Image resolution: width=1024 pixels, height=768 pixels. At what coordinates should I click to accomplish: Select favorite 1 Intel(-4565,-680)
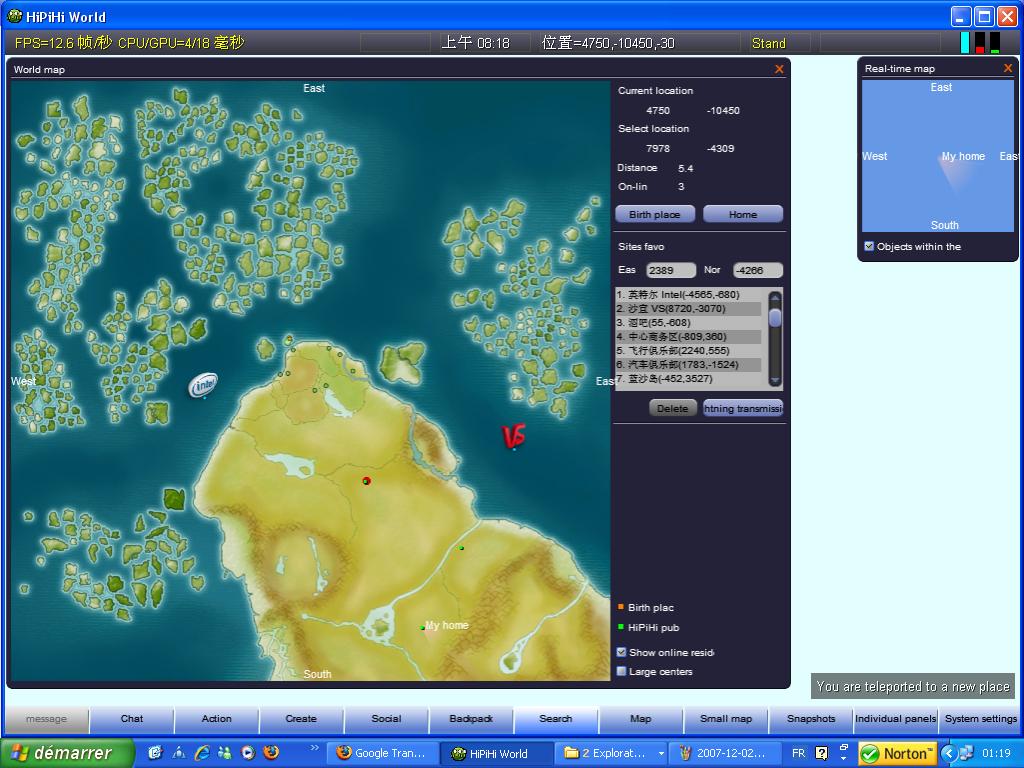tap(690, 295)
